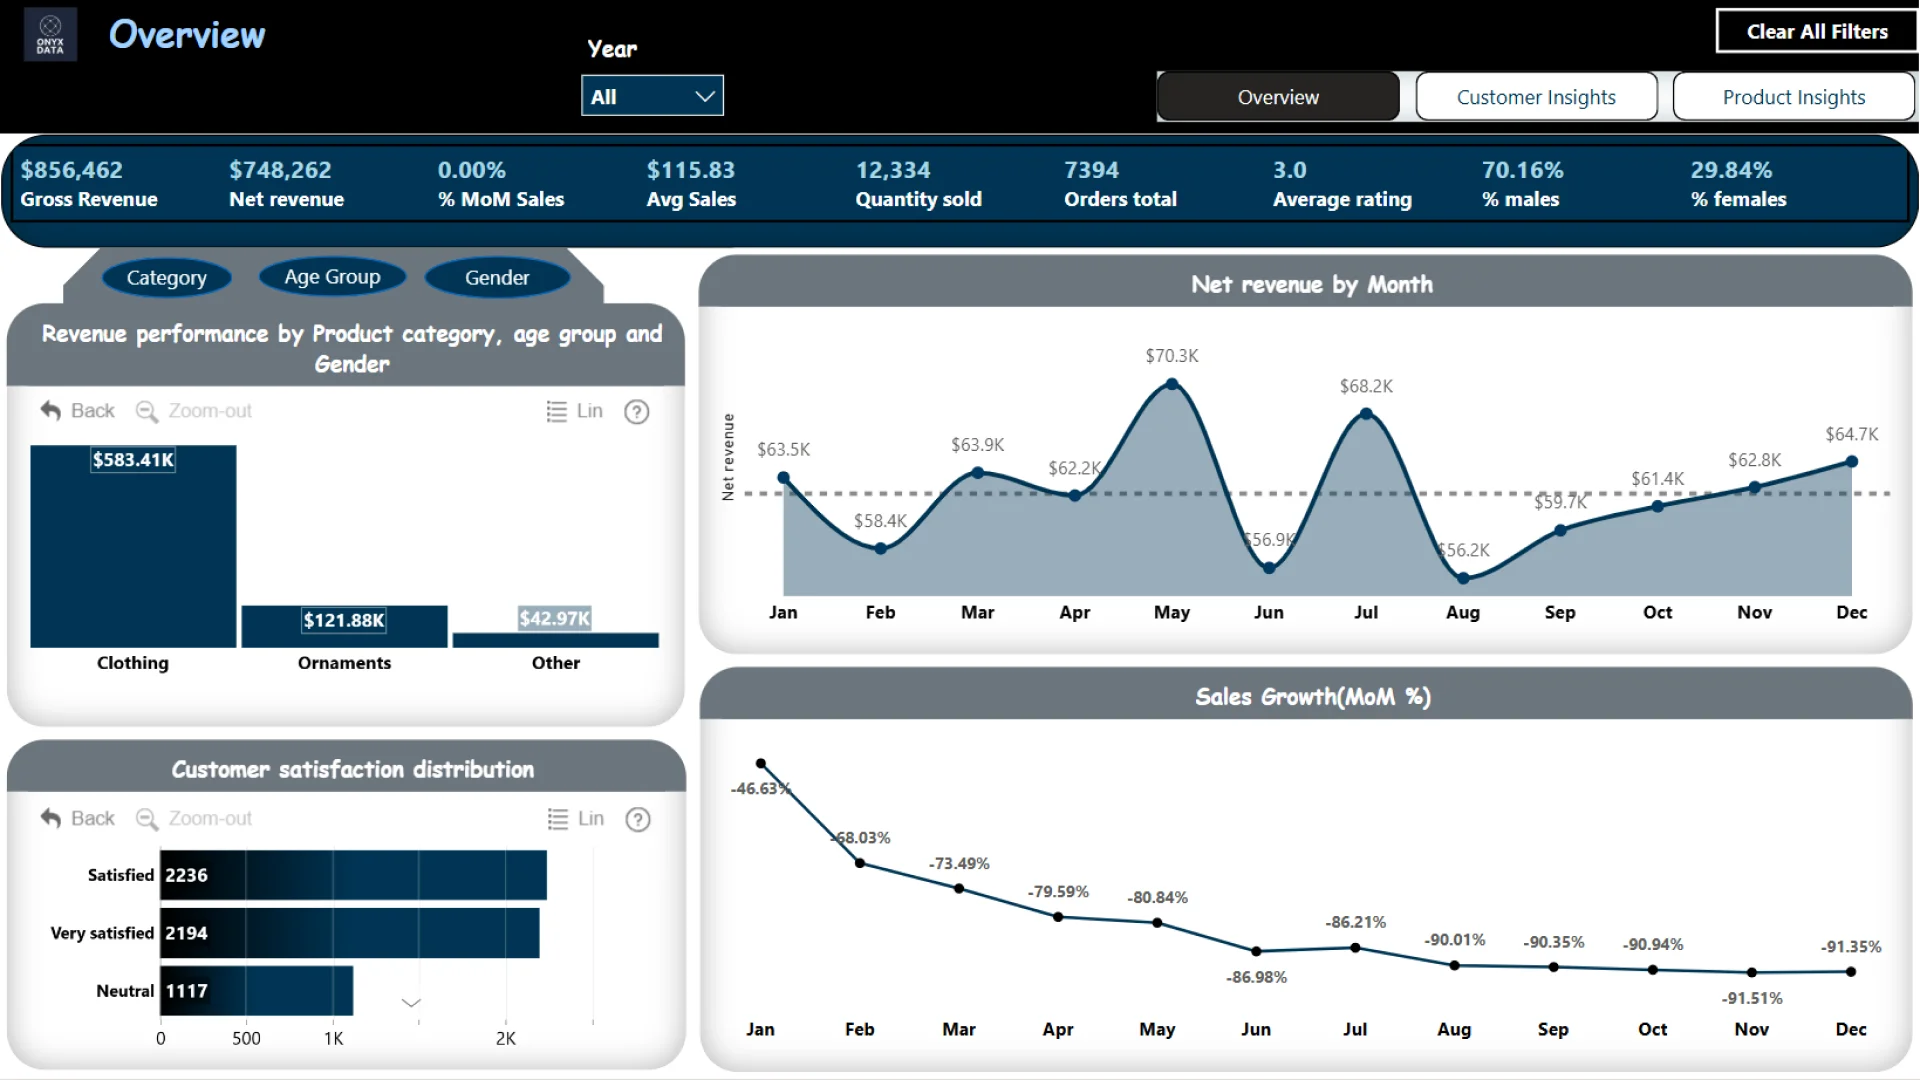Click the Jan sales growth point
Viewport: 1920px width, 1080px height.
tap(761, 764)
